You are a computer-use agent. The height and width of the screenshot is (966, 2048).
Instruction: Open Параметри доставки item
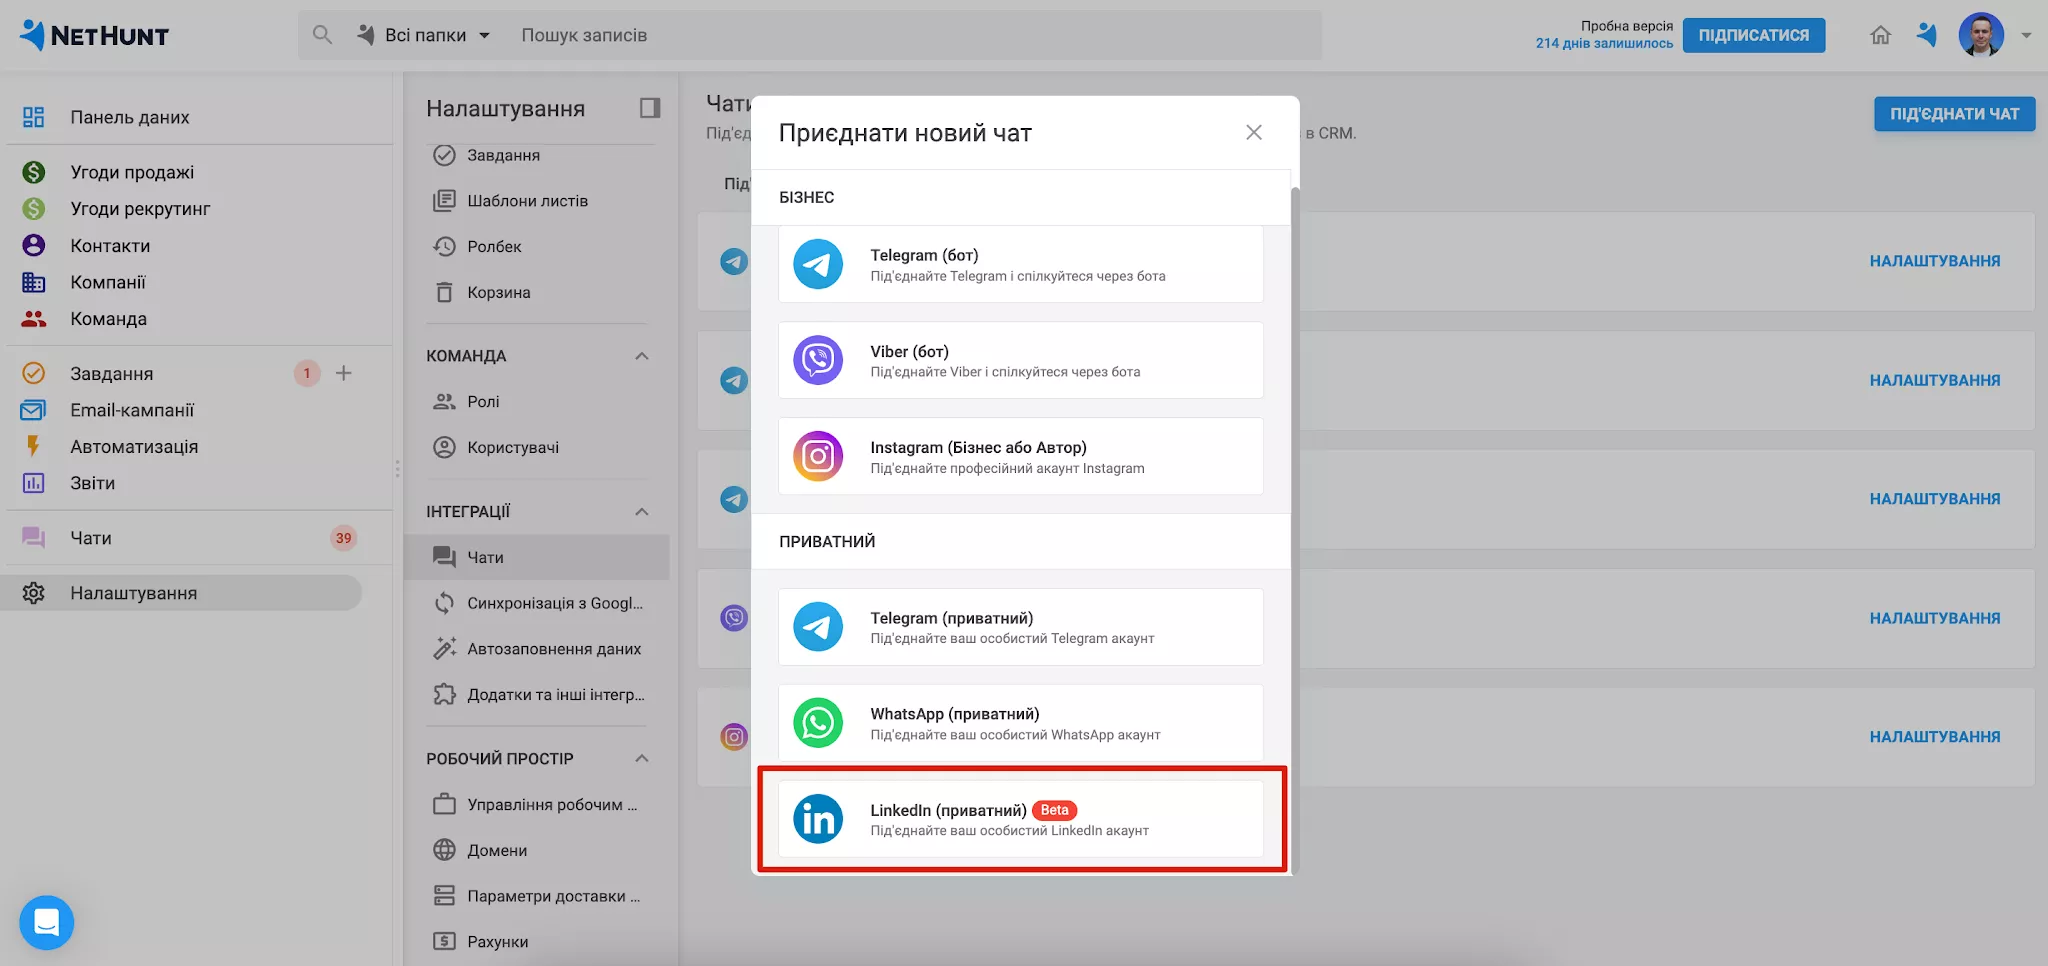click(x=553, y=897)
